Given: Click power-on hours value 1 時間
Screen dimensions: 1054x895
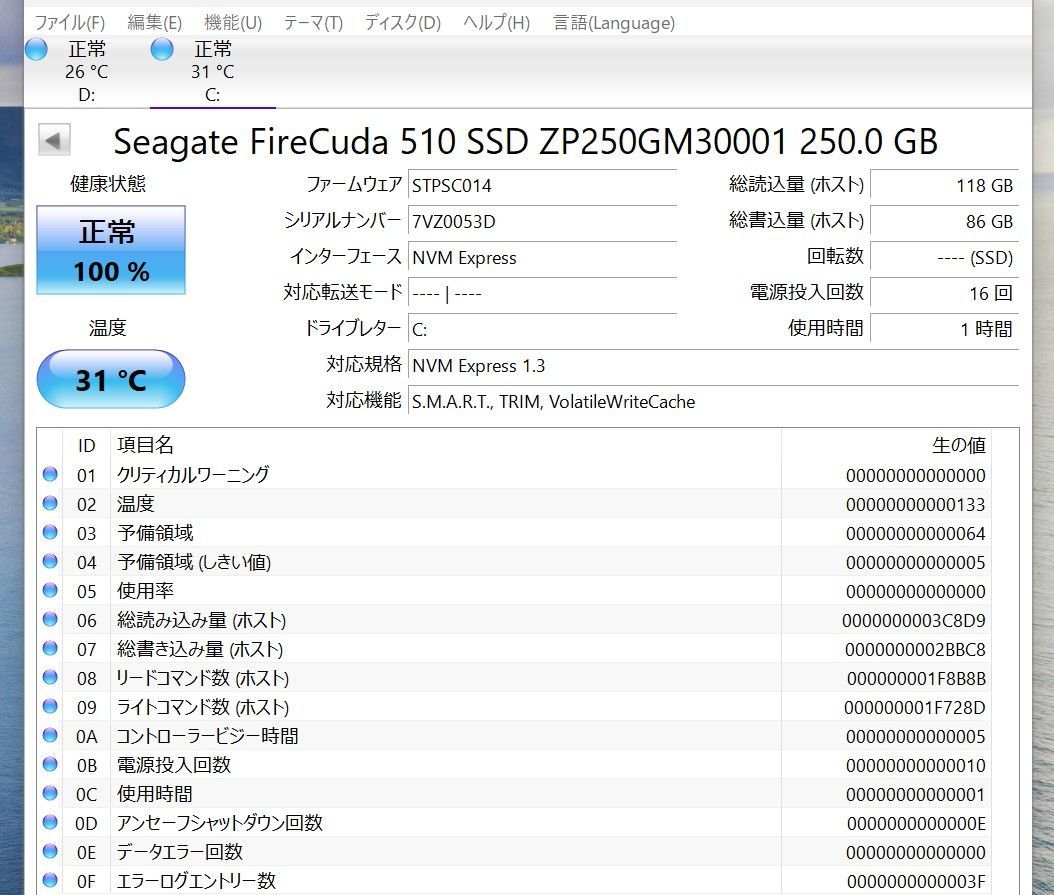Looking at the screenshot, I should click(x=944, y=329).
